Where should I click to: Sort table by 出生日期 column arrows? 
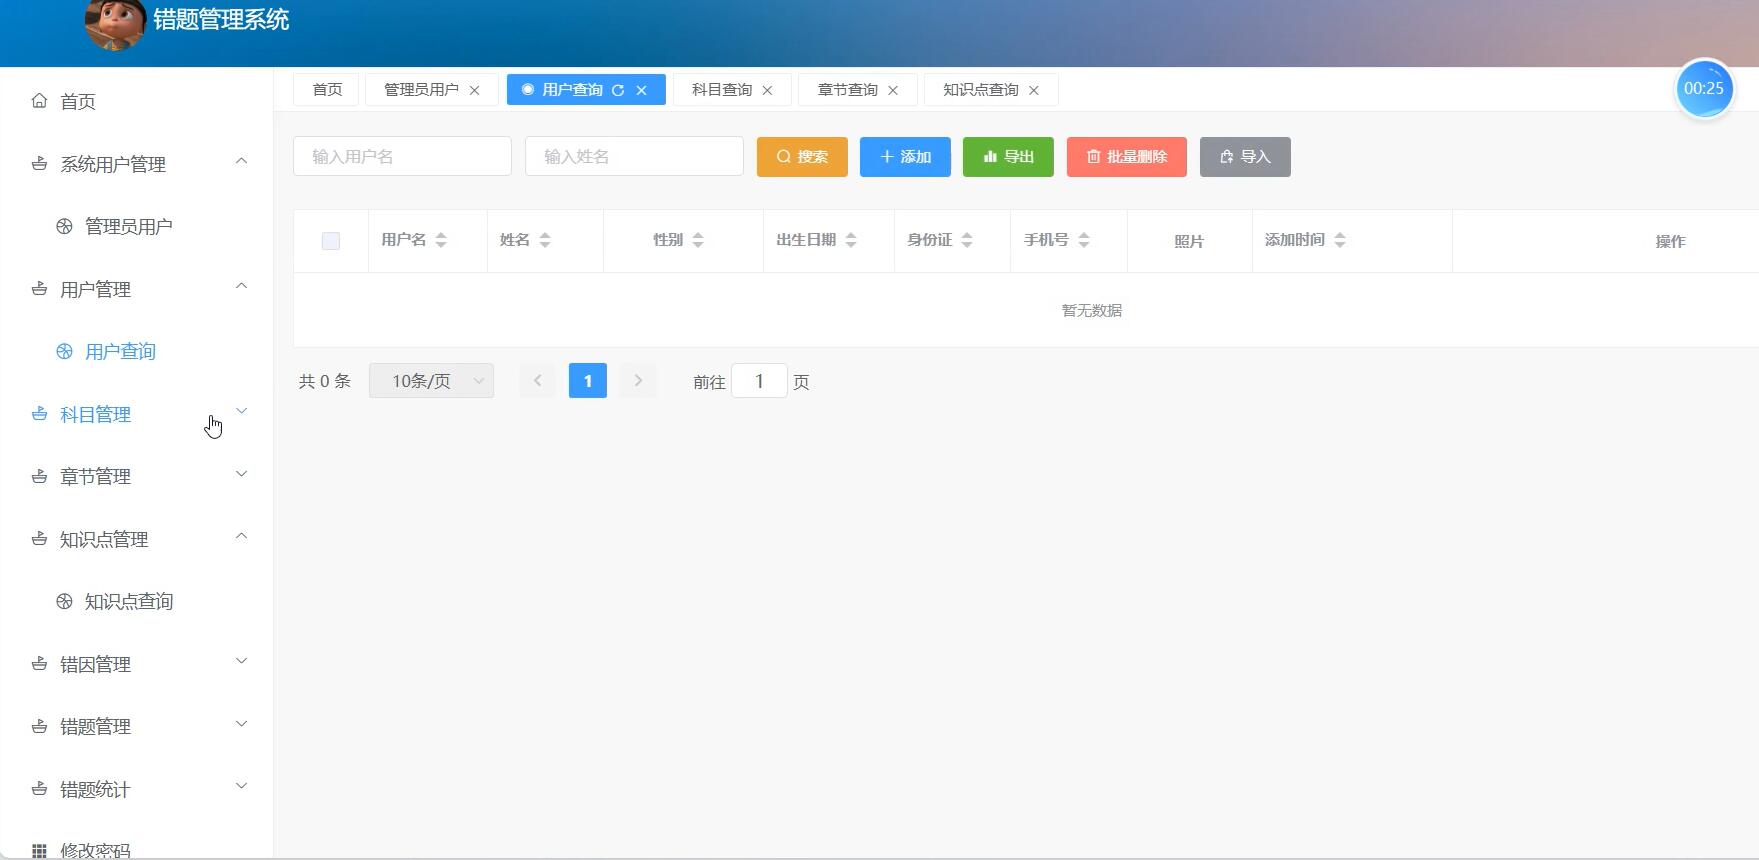click(x=851, y=240)
